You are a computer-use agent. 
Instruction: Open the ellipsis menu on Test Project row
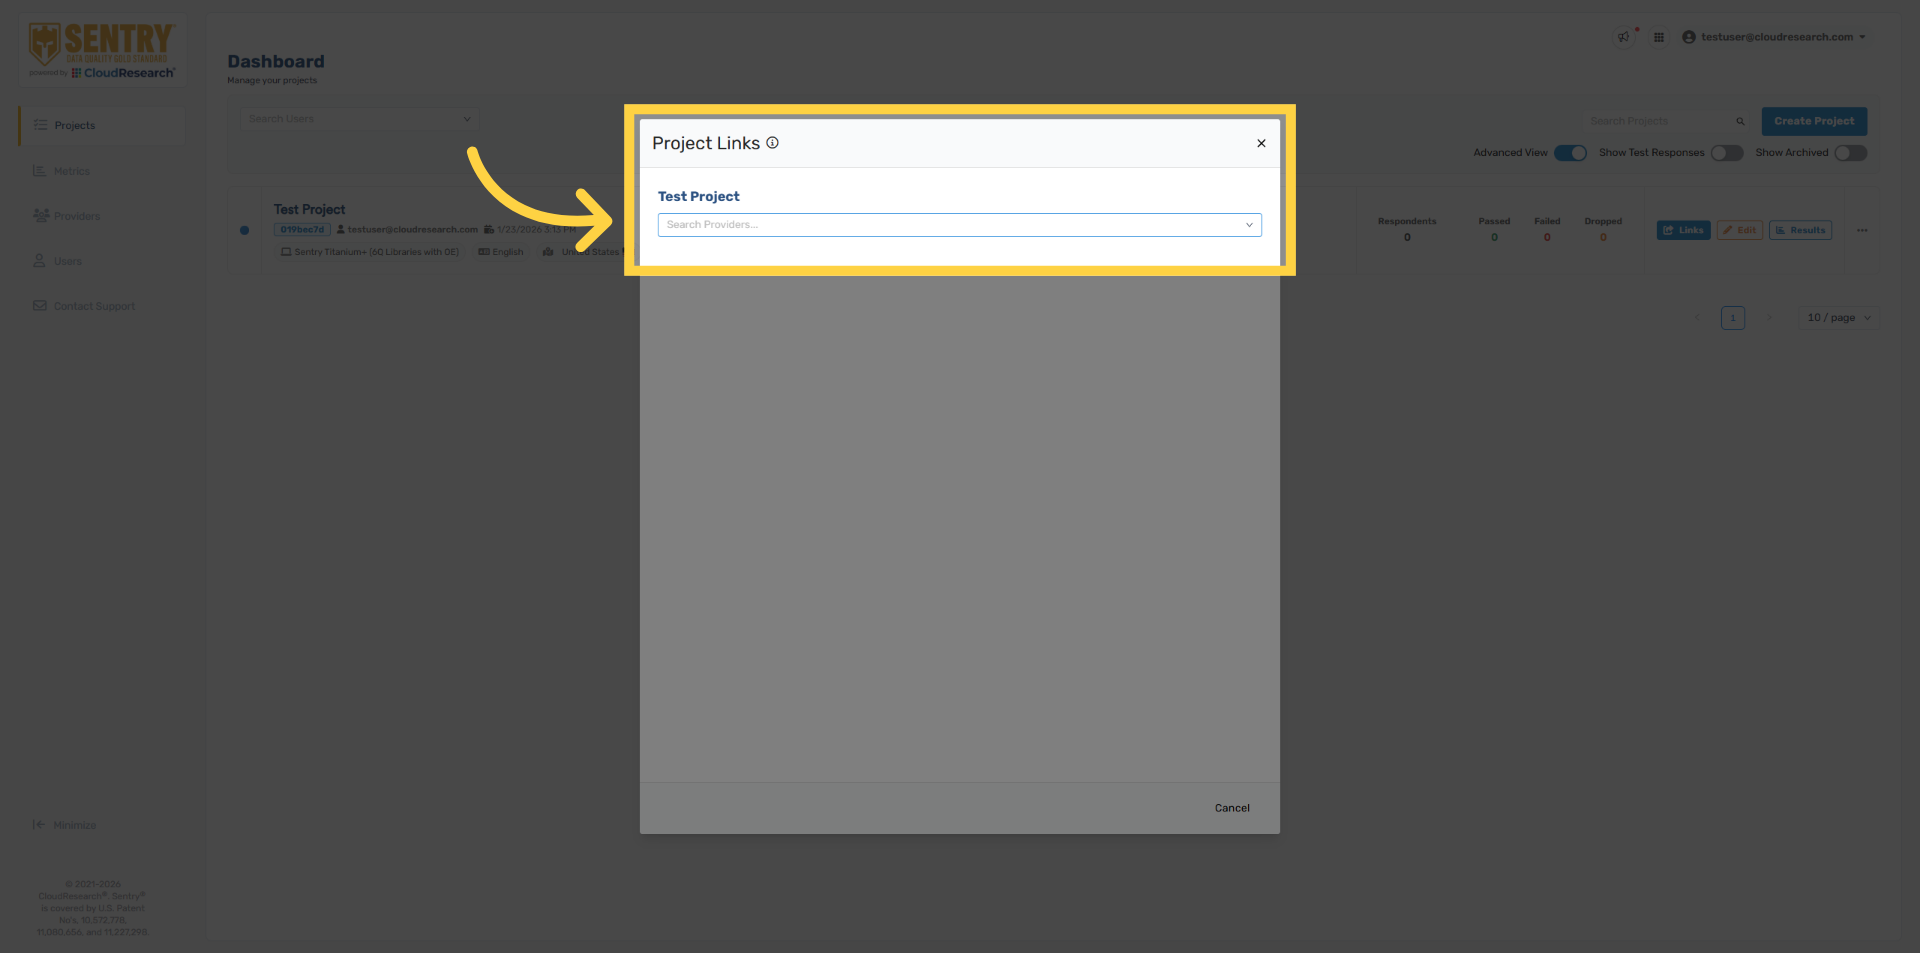[1862, 230]
